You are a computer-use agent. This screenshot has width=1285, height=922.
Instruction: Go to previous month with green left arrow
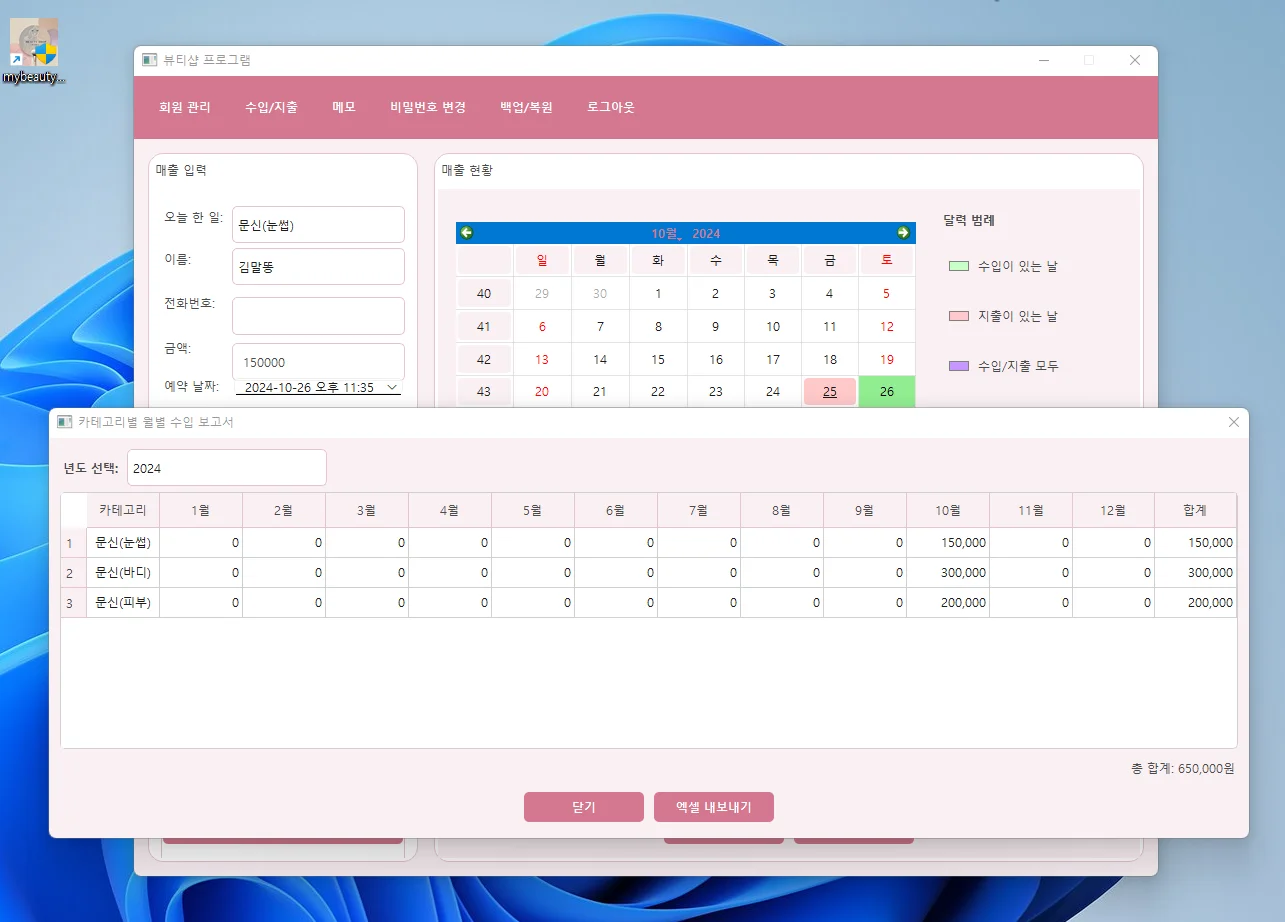point(466,233)
